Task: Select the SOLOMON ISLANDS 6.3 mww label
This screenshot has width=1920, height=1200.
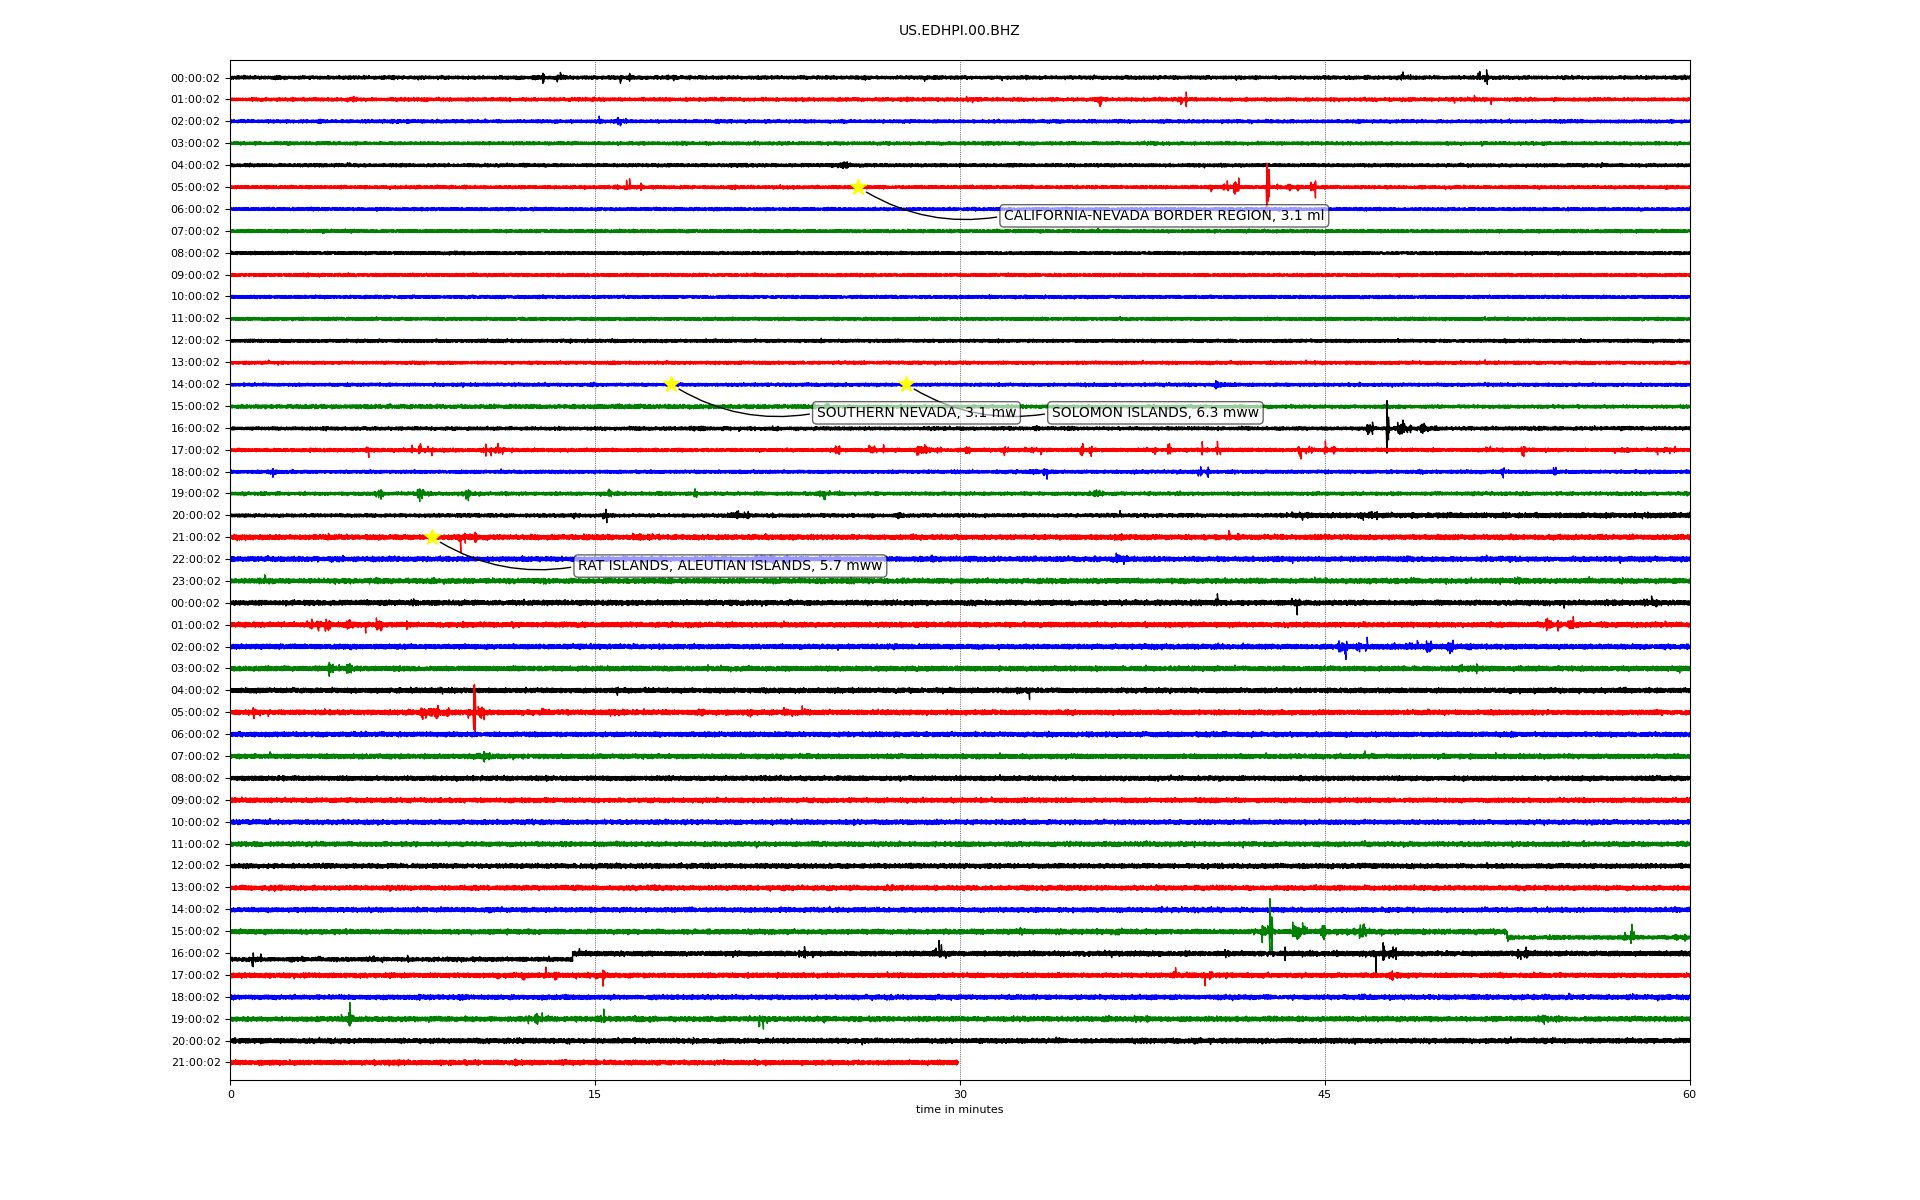Action: click(x=1154, y=413)
